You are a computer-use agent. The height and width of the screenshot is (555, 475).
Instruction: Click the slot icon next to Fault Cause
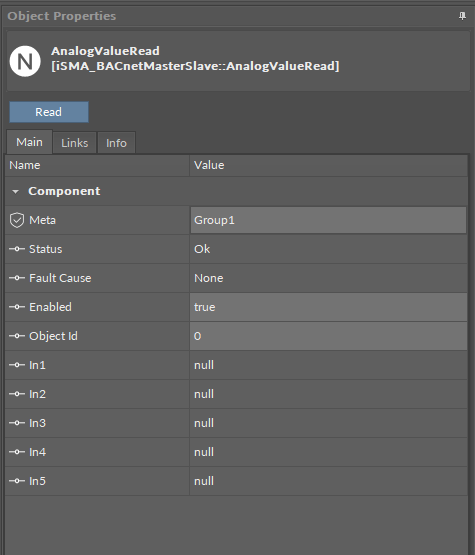17,278
